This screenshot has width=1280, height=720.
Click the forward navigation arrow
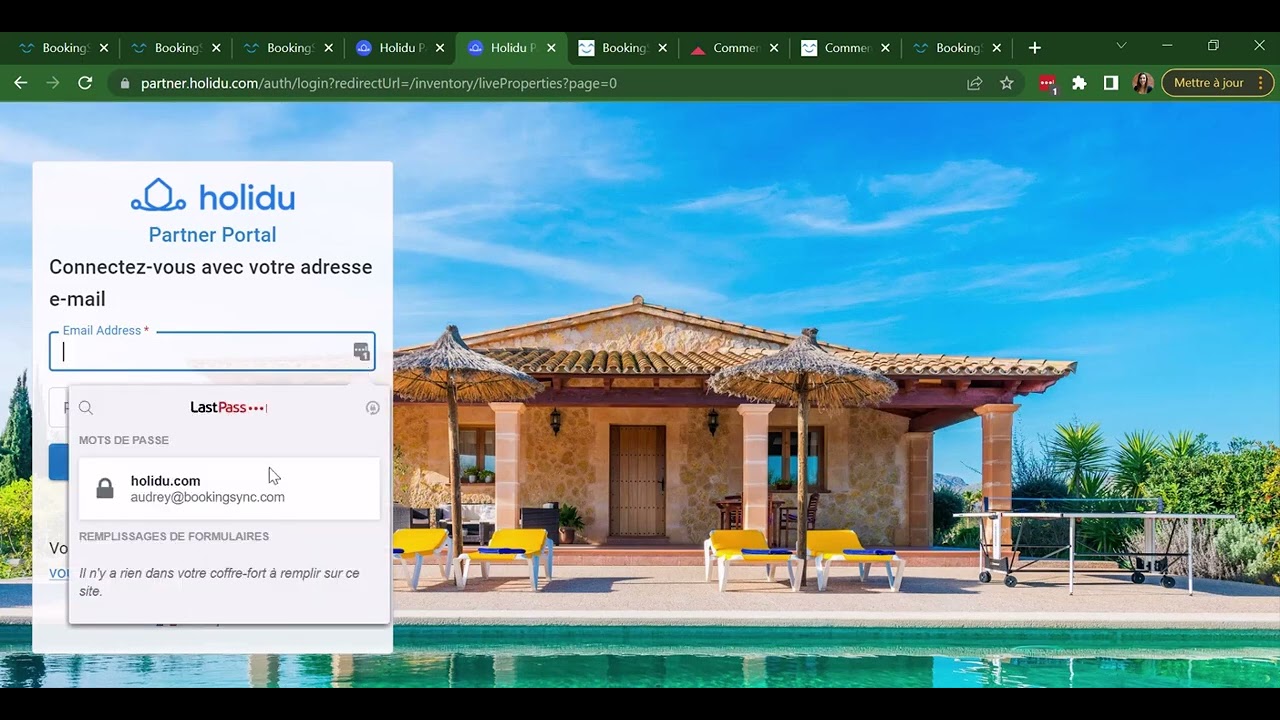coord(53,83)
